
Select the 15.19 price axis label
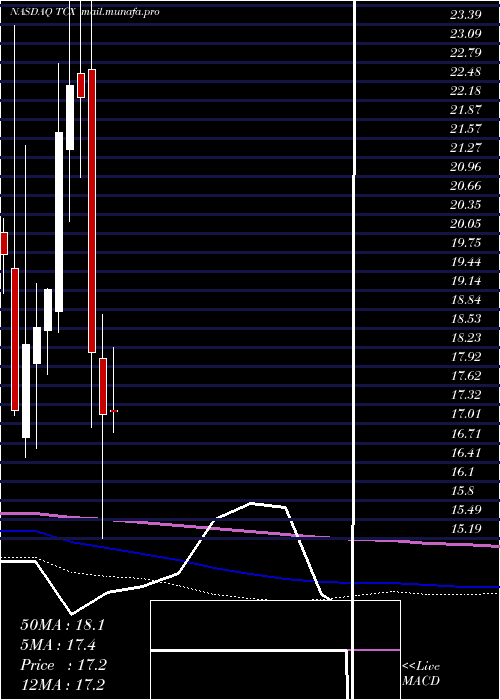(x=466, y=529)
